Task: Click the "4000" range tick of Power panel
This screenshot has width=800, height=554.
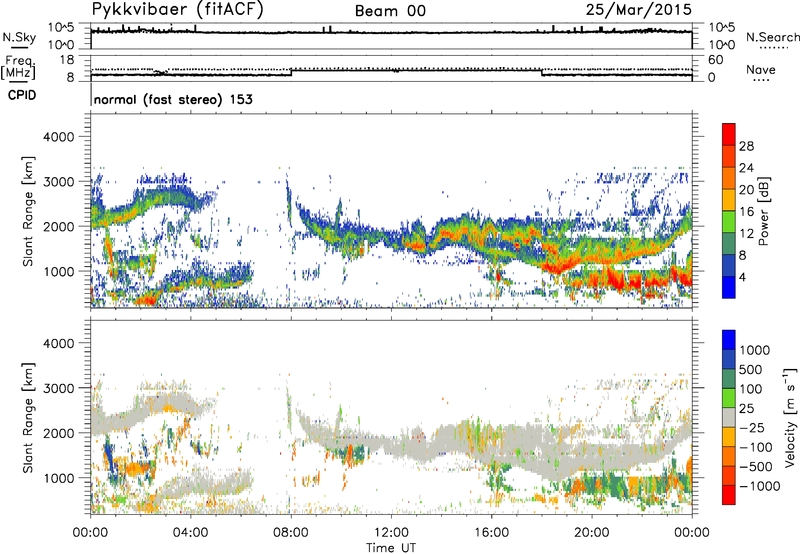Action: [x=58, y=137]
